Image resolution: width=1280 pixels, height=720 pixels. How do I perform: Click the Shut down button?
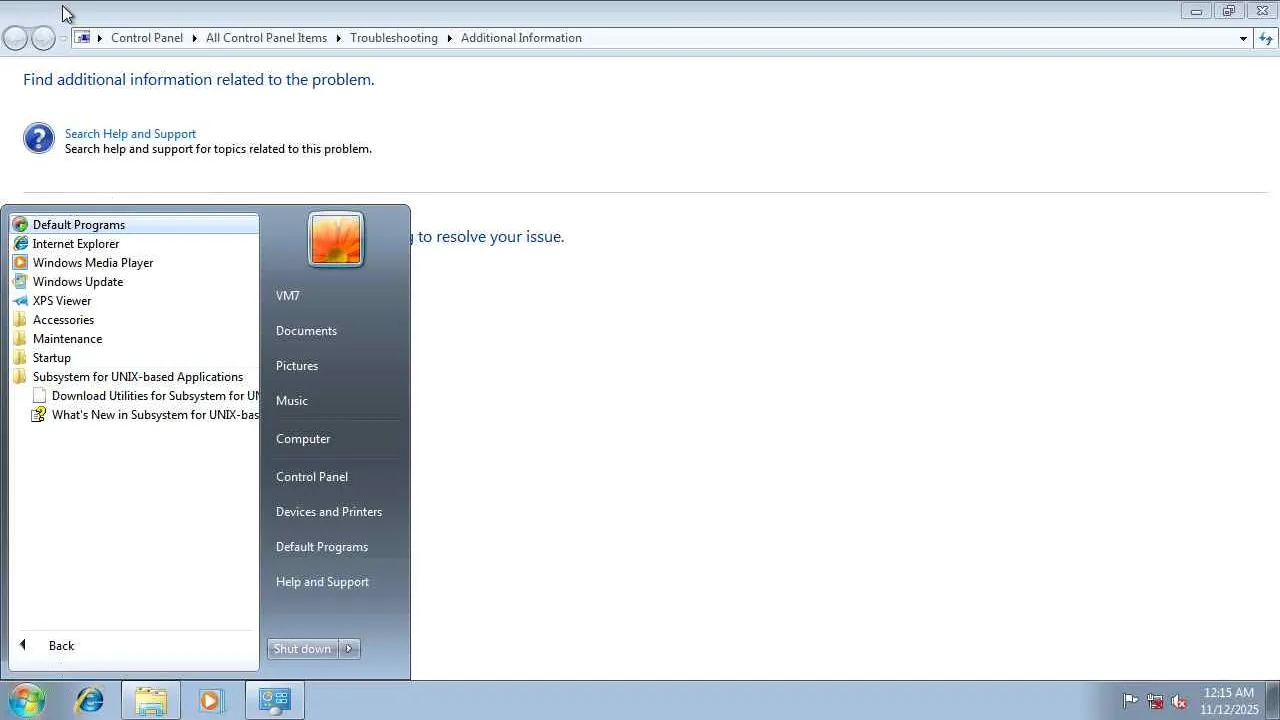(303, 649)
